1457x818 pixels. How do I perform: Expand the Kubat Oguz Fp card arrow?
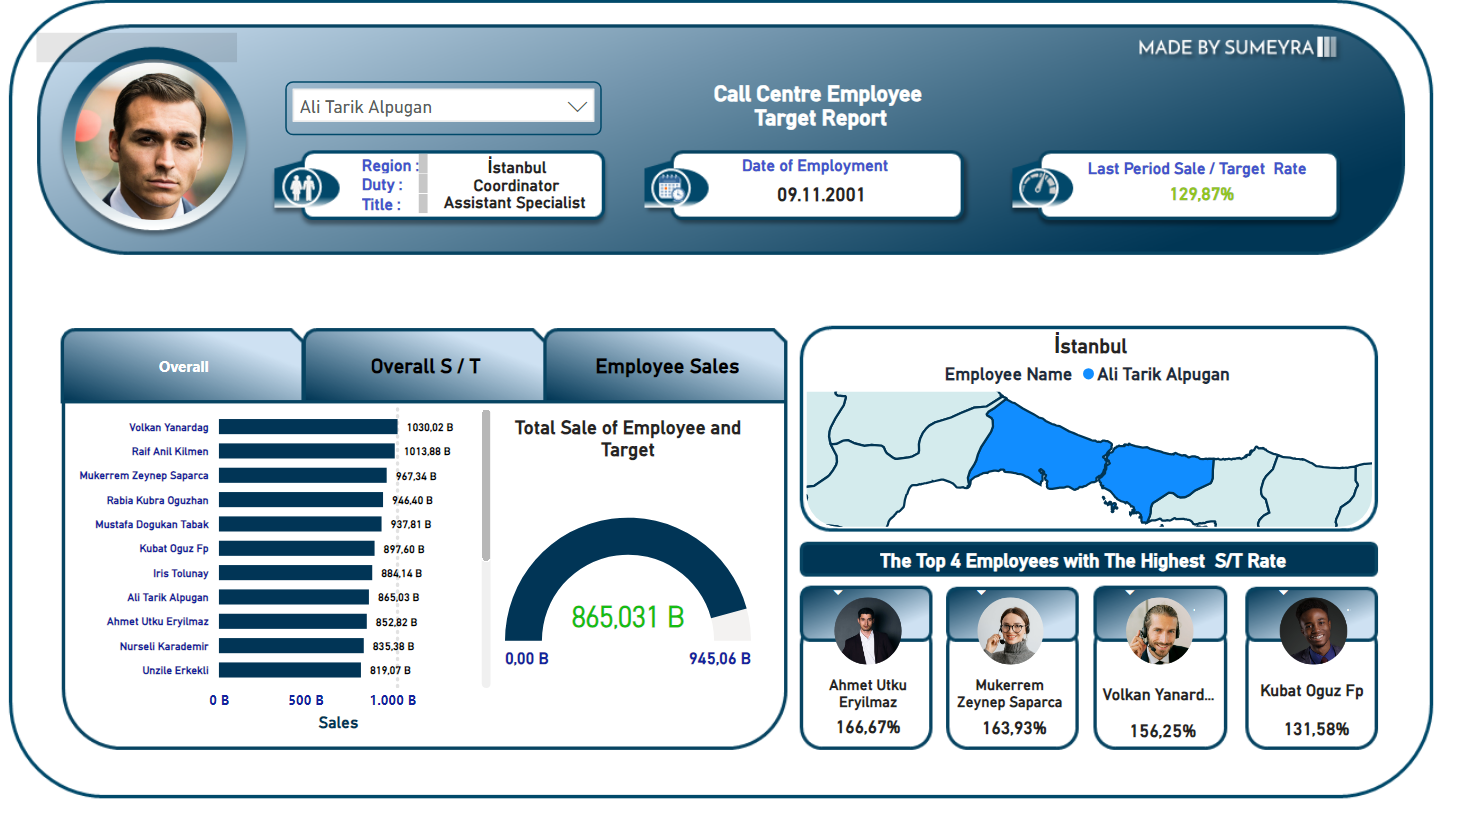pyautogui.click(x=1283, y=593)
